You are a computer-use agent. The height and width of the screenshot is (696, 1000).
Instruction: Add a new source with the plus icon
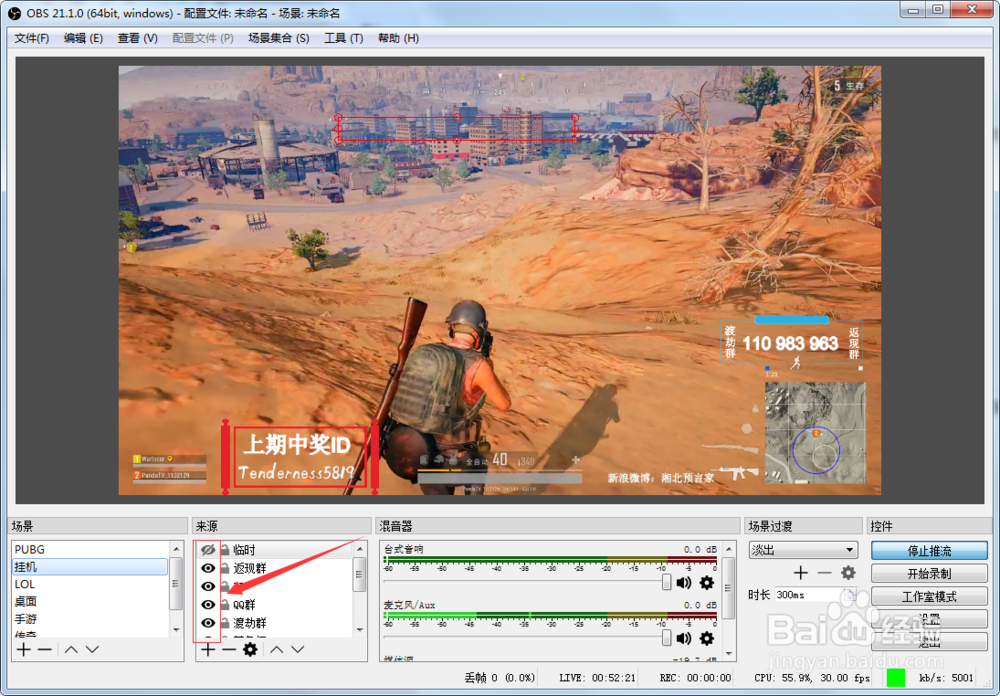click(x=208, y=649)
